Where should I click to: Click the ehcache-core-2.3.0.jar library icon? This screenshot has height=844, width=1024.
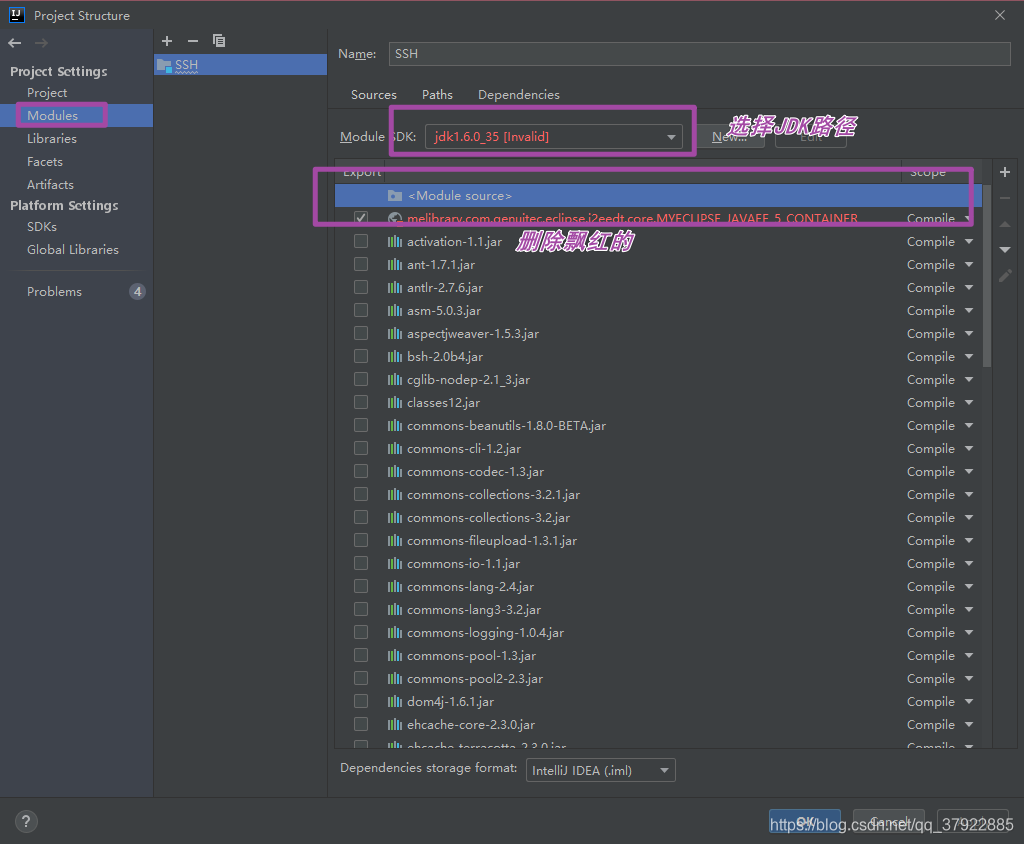pyautogui.click(x=394, y=724)
